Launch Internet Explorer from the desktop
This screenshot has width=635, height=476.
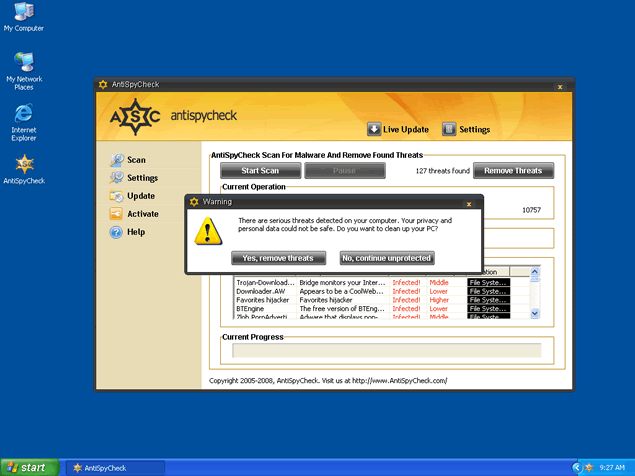pos(23,112)
